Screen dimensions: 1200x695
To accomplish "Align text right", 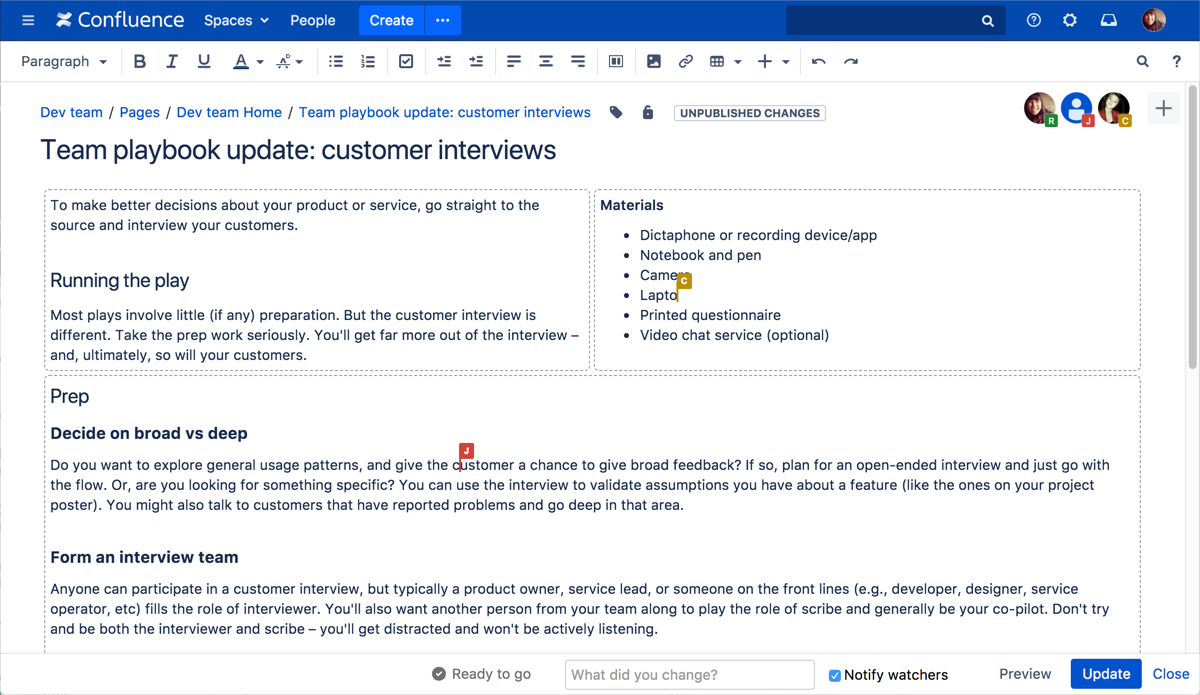I will pos(578,61).
